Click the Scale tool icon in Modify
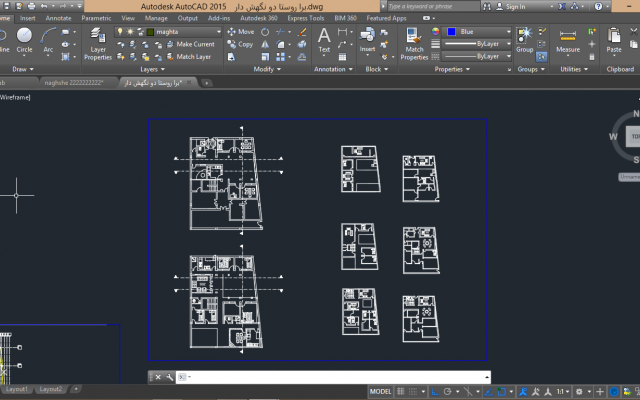 265,57
